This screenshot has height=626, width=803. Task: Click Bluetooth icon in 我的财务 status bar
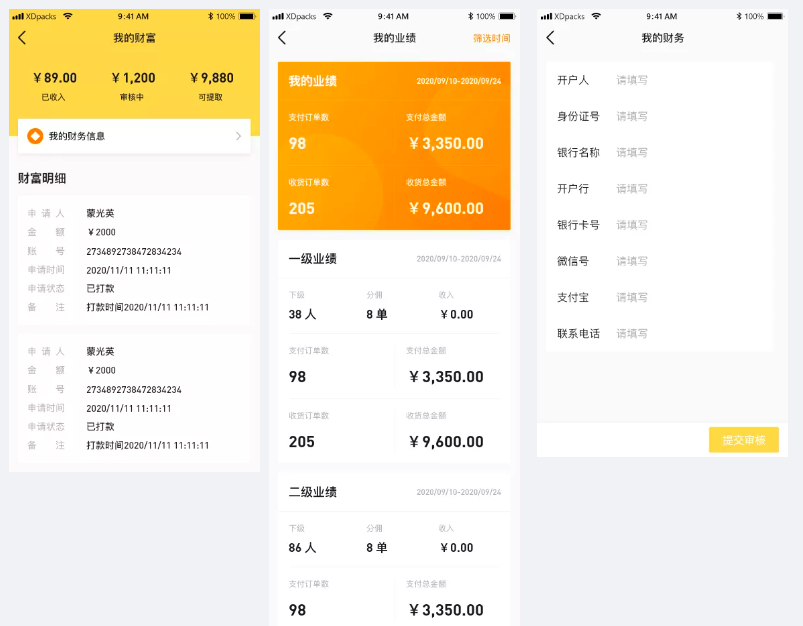(740, 17)
